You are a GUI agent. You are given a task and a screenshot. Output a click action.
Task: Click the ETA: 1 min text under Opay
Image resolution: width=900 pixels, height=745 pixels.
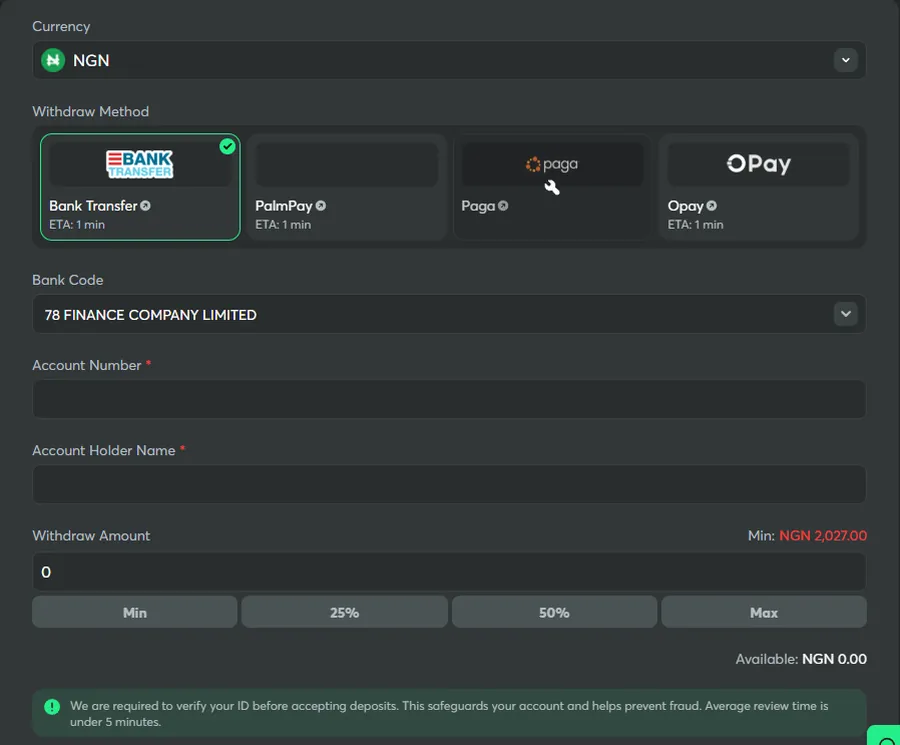click(695, 224)
